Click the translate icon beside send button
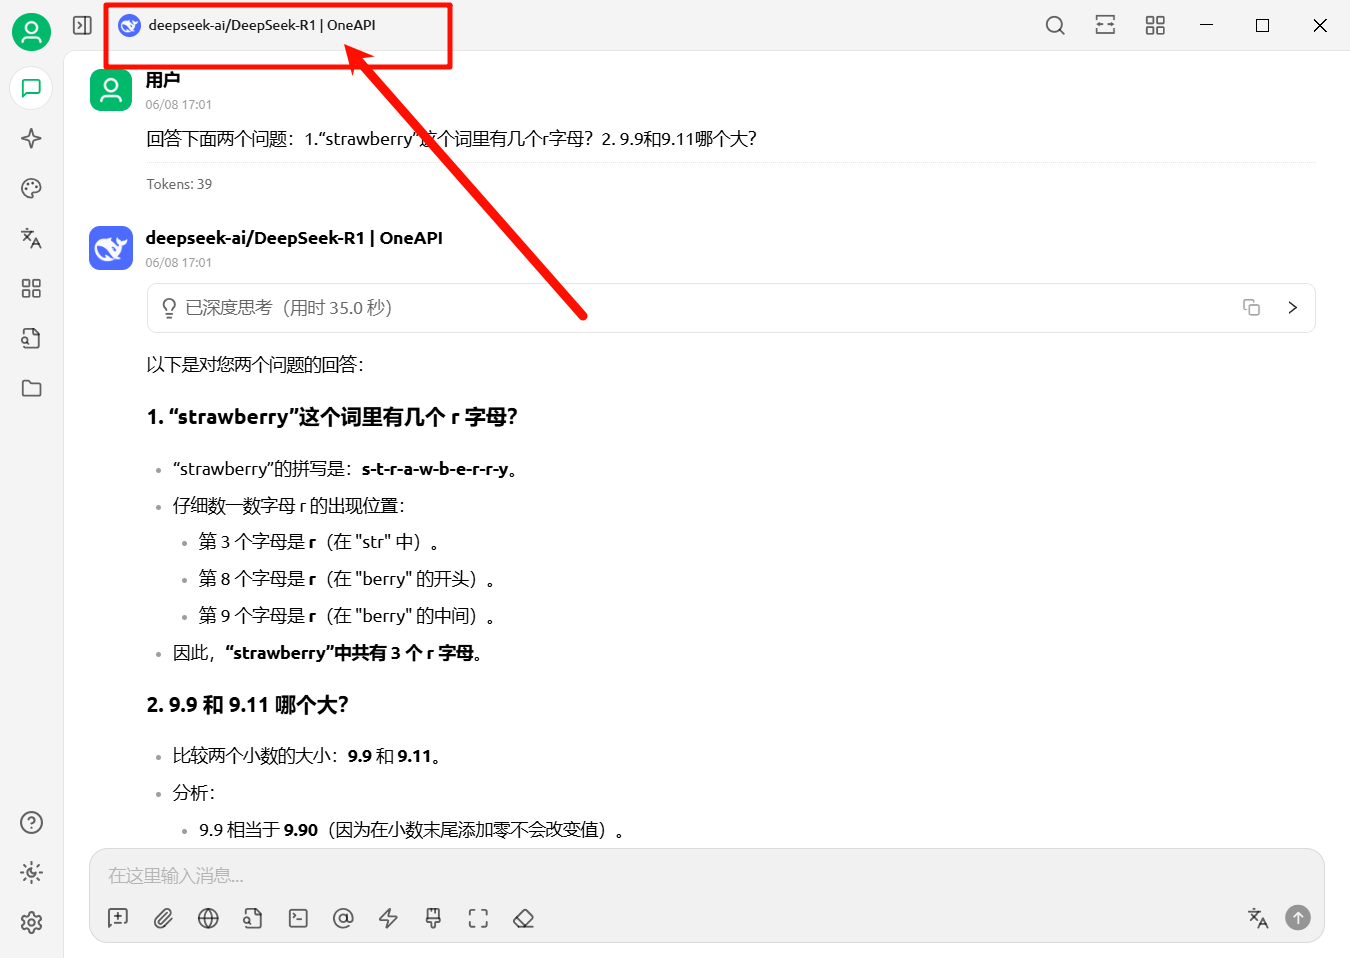The image size is (1350, 958). click(1258, 917)
